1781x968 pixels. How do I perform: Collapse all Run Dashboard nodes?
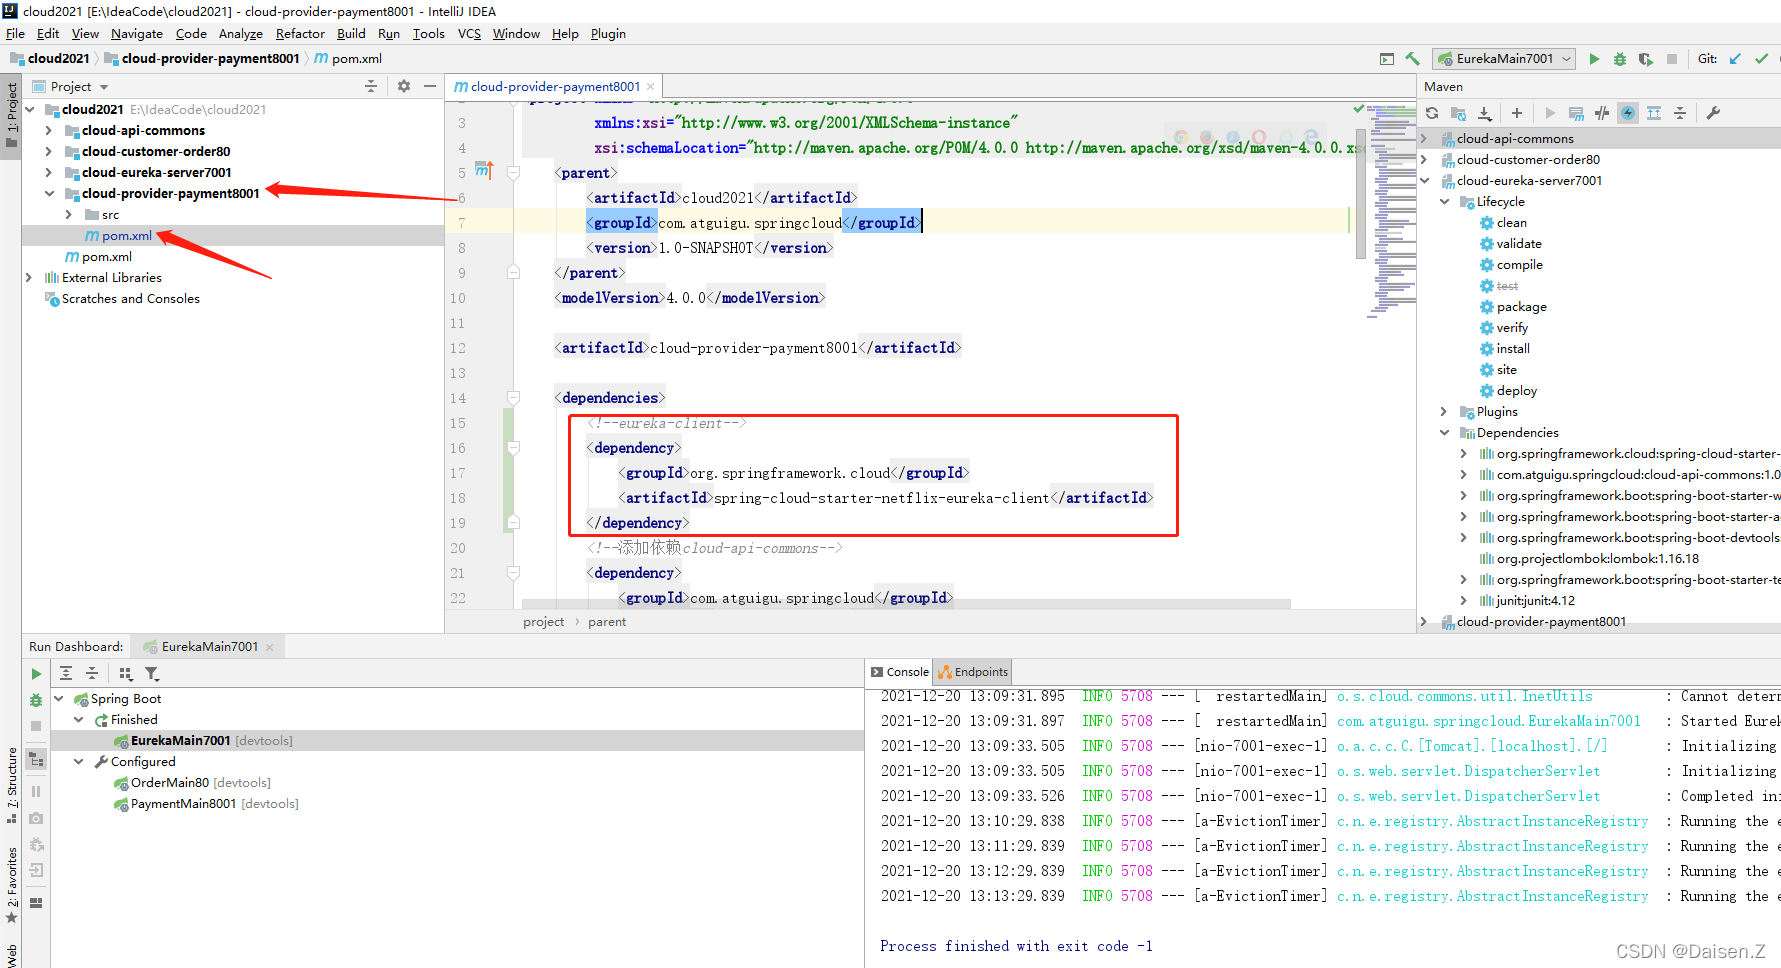(92, 674)
